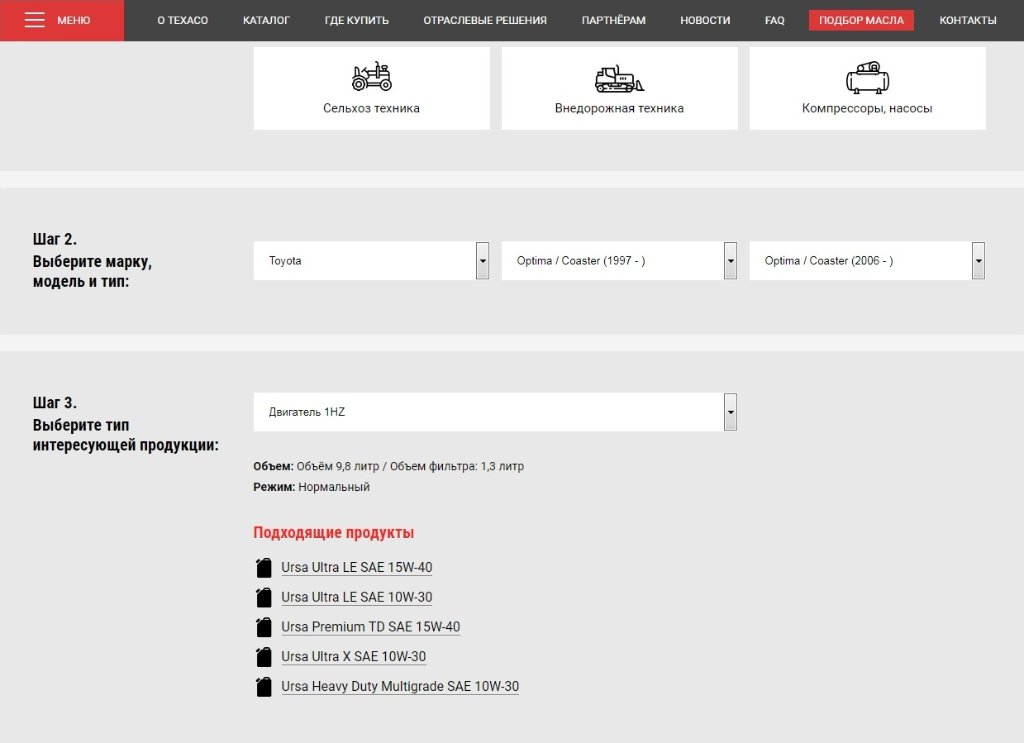
Task: Select the bulldozer off-road machinery icon
Action: click(619, 78)
